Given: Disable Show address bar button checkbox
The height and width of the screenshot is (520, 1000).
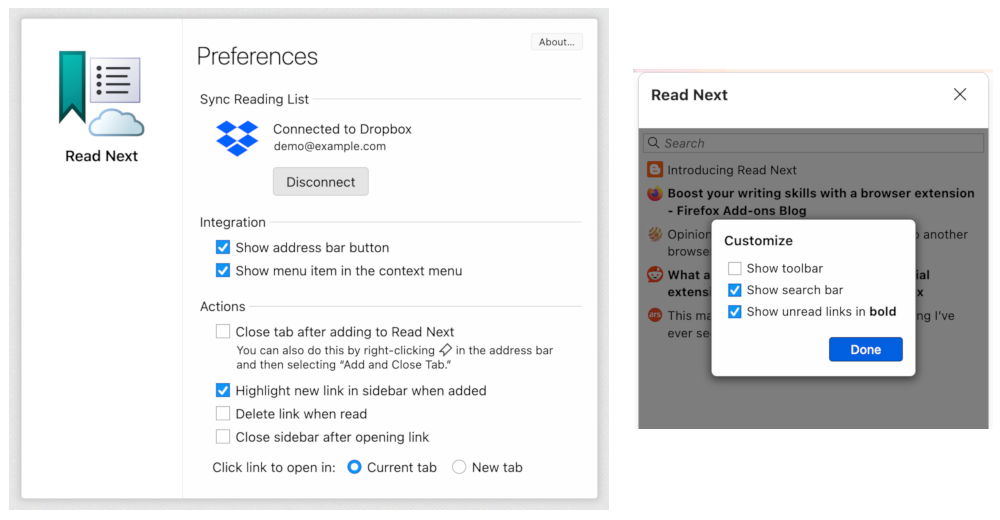Looking at the screenshot, I should (x=223, y=247).
